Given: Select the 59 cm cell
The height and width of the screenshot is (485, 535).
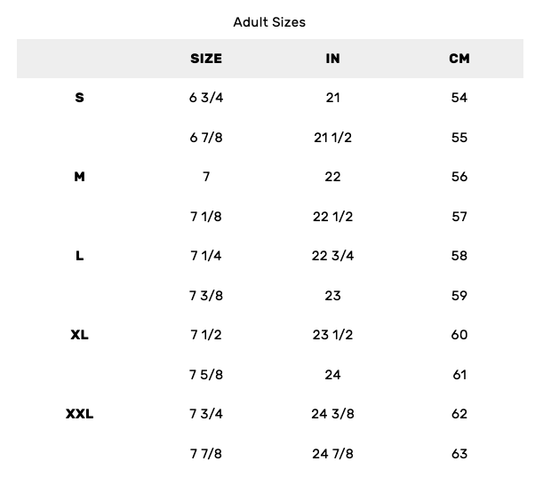Looking at the screenshot, I should 459,296.
